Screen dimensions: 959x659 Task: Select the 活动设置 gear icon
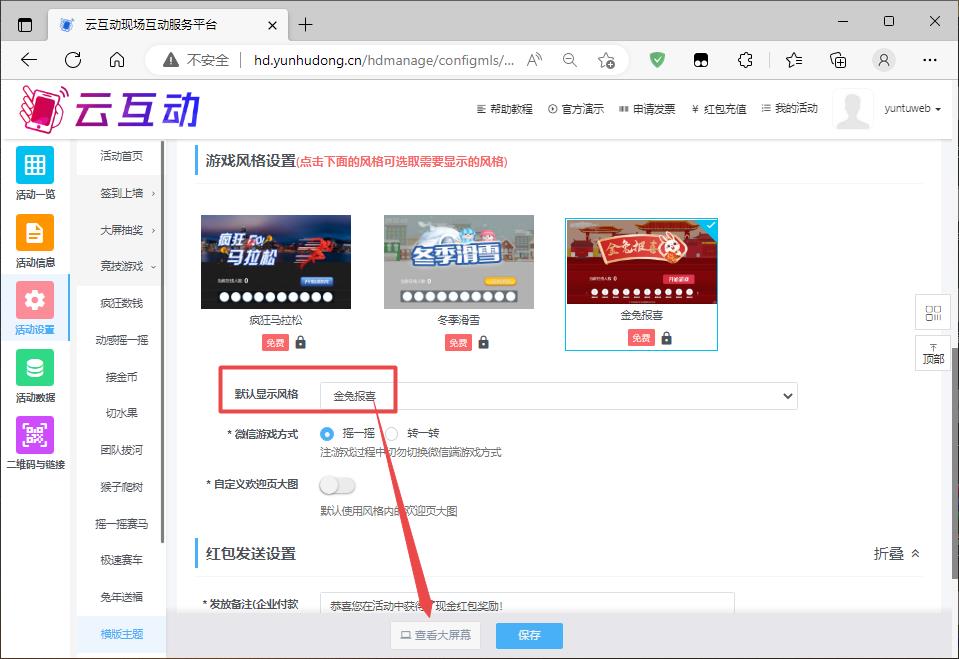point(35,300)
